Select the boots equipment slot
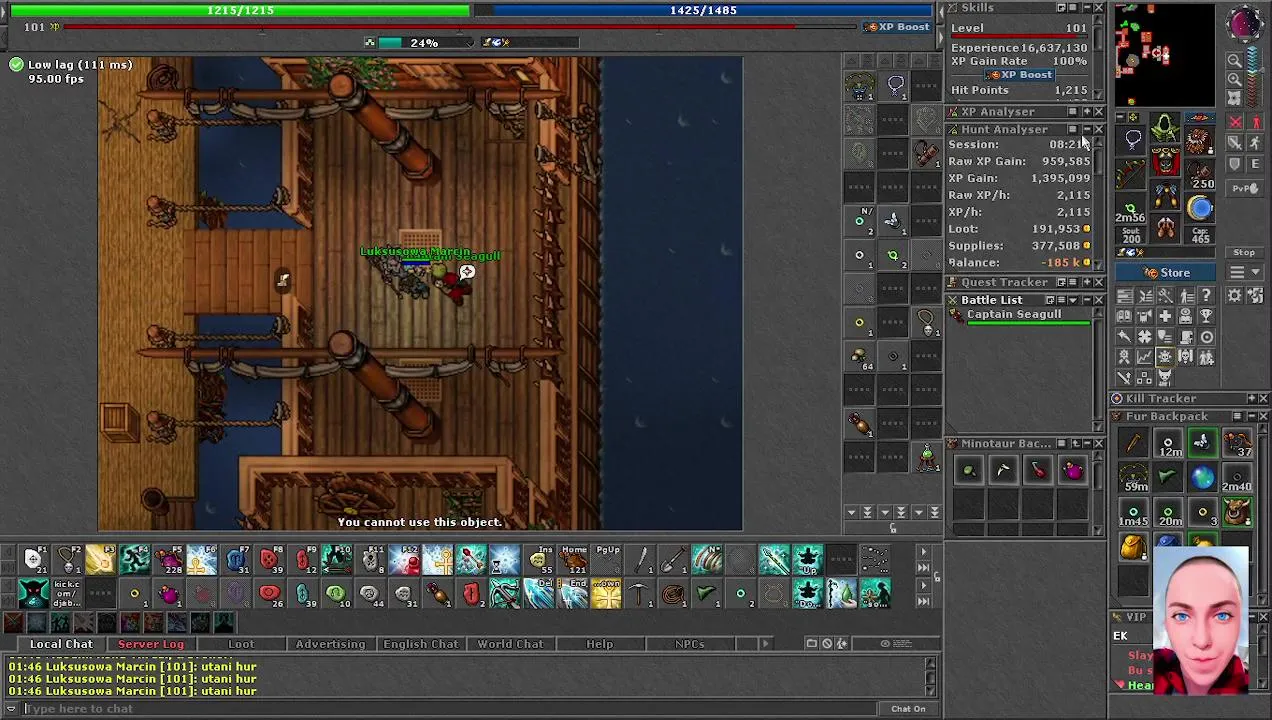The height and width of the screenshot is (720, 1272). pos(1165,228)
